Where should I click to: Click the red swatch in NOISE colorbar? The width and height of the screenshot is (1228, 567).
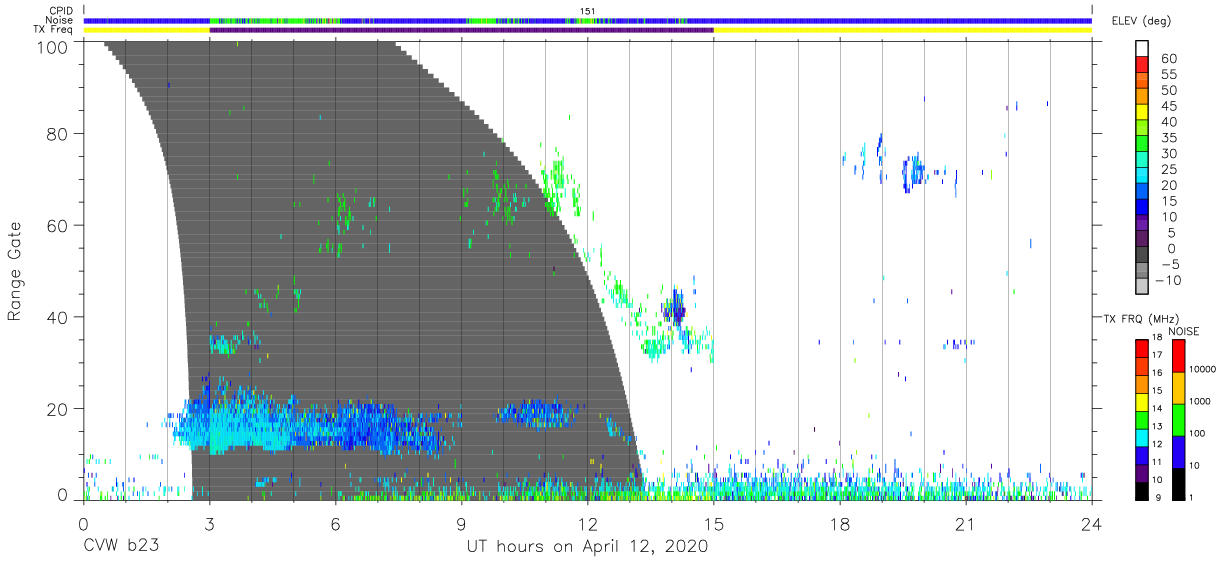(1179, 356)
